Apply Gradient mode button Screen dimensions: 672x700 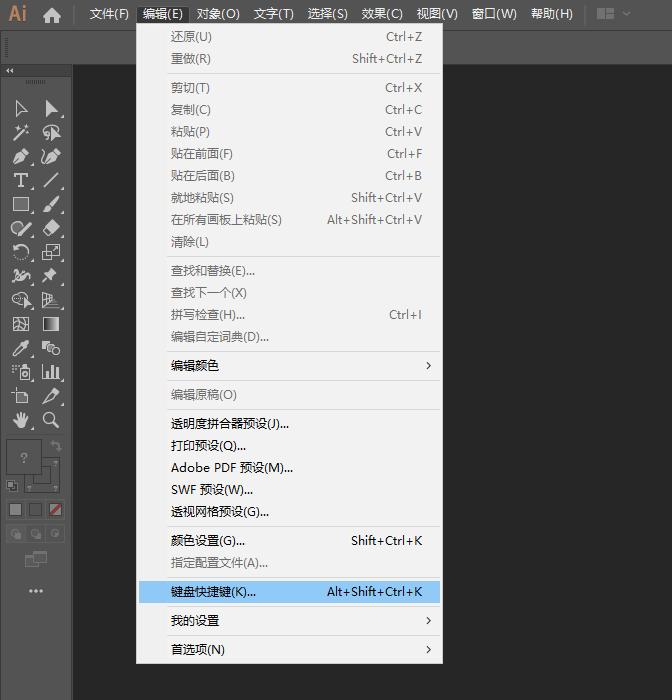click(35, 509)
